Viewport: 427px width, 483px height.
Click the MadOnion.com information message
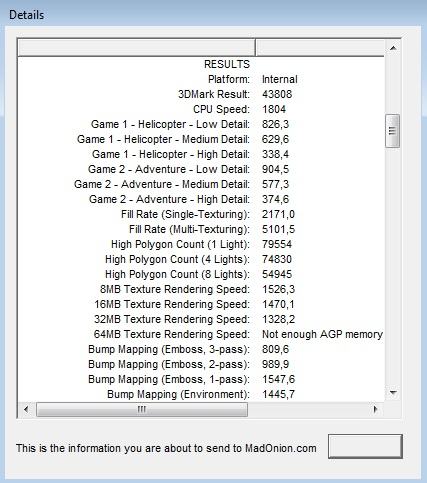click(x=166, y=448)
